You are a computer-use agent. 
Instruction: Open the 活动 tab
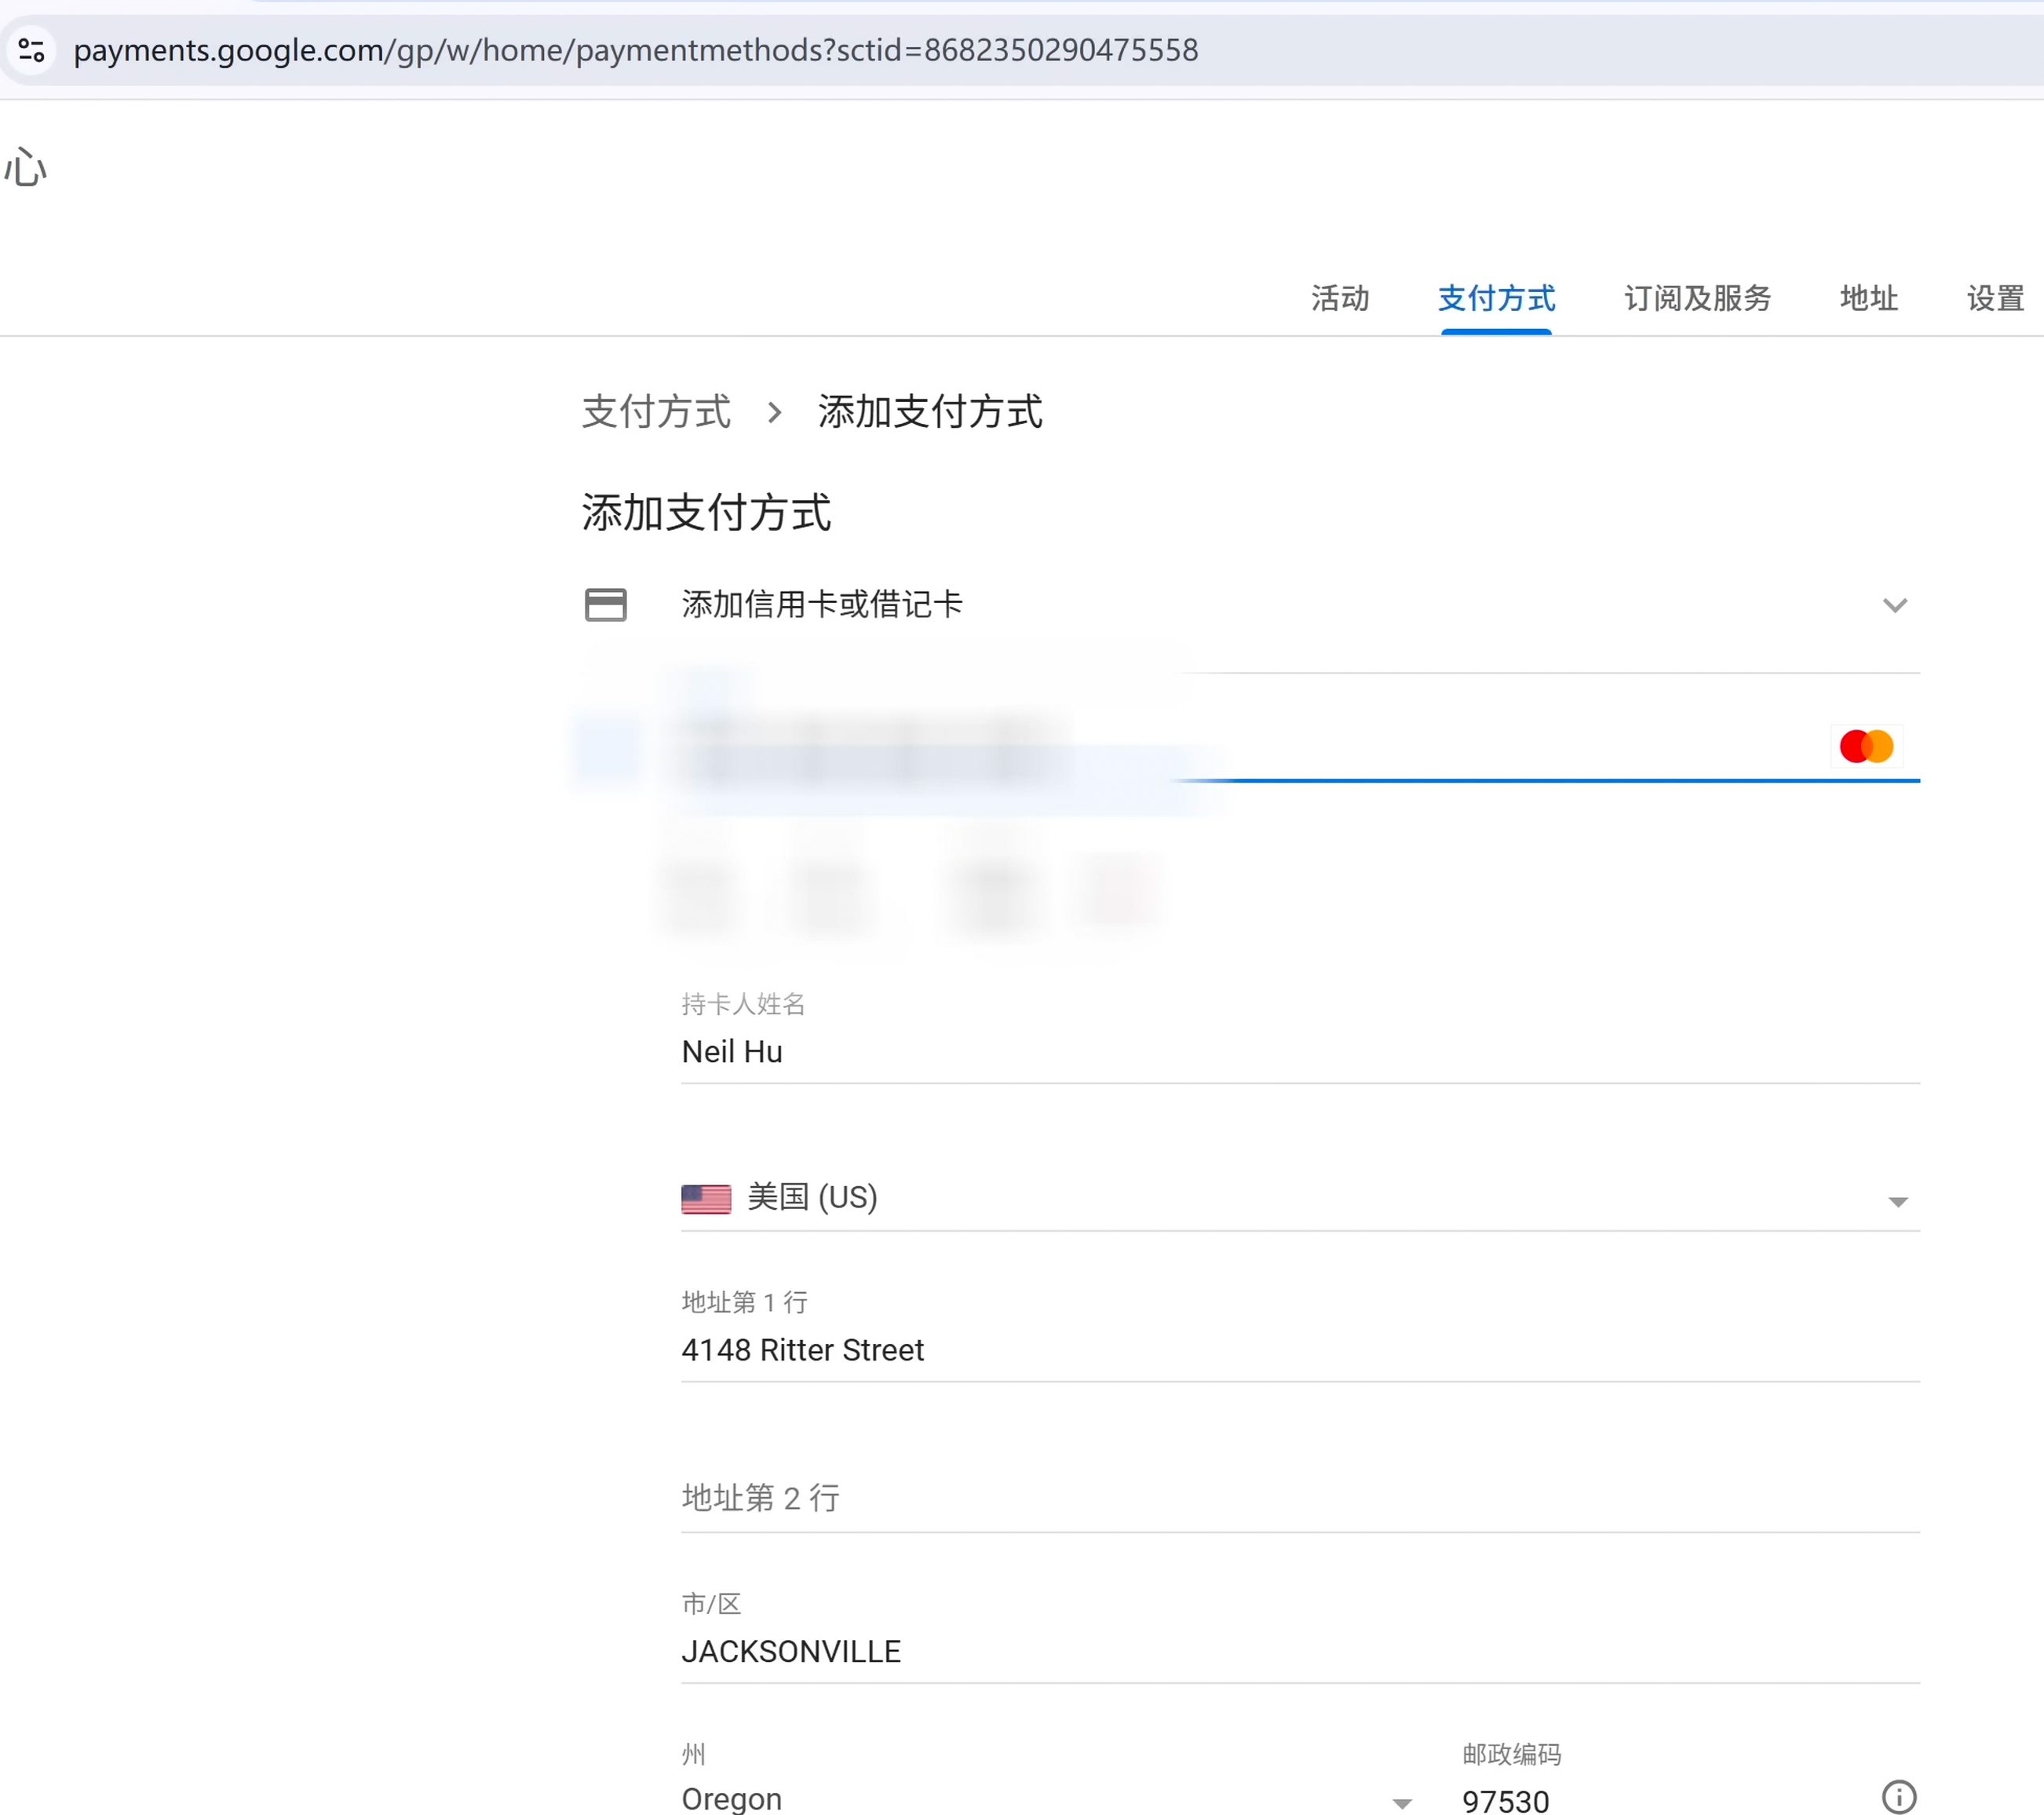(x=1340, y=298)
